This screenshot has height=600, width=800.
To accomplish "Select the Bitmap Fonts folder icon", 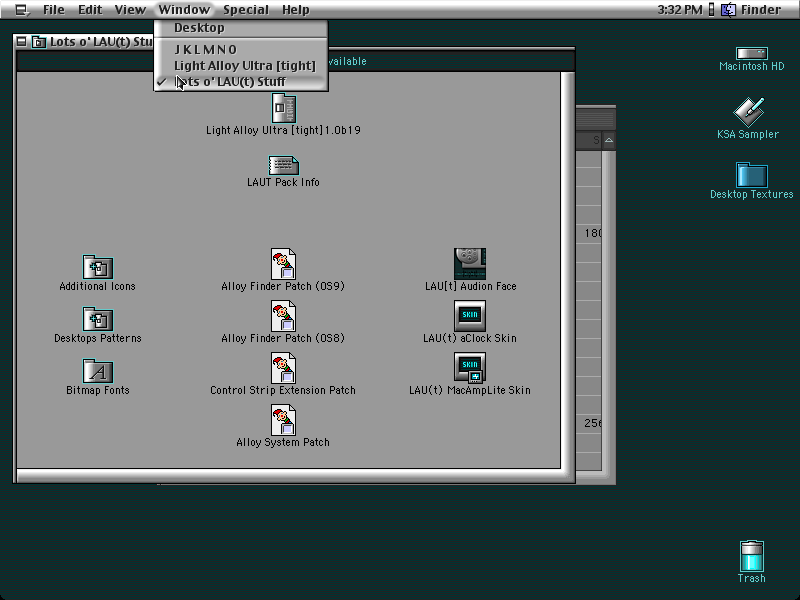I will [97, 371].
